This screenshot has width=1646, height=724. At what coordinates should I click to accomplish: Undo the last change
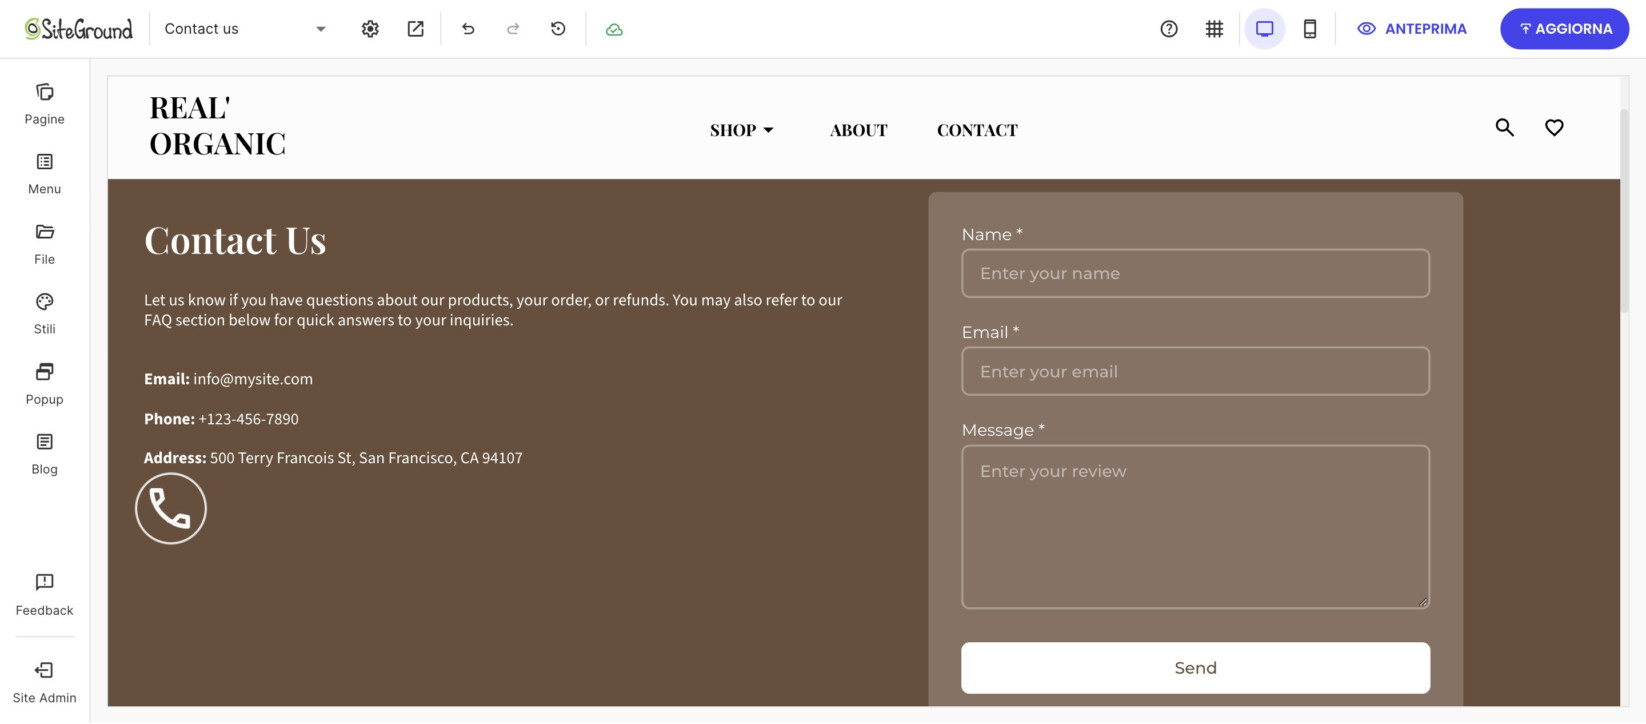coord(468,29)
